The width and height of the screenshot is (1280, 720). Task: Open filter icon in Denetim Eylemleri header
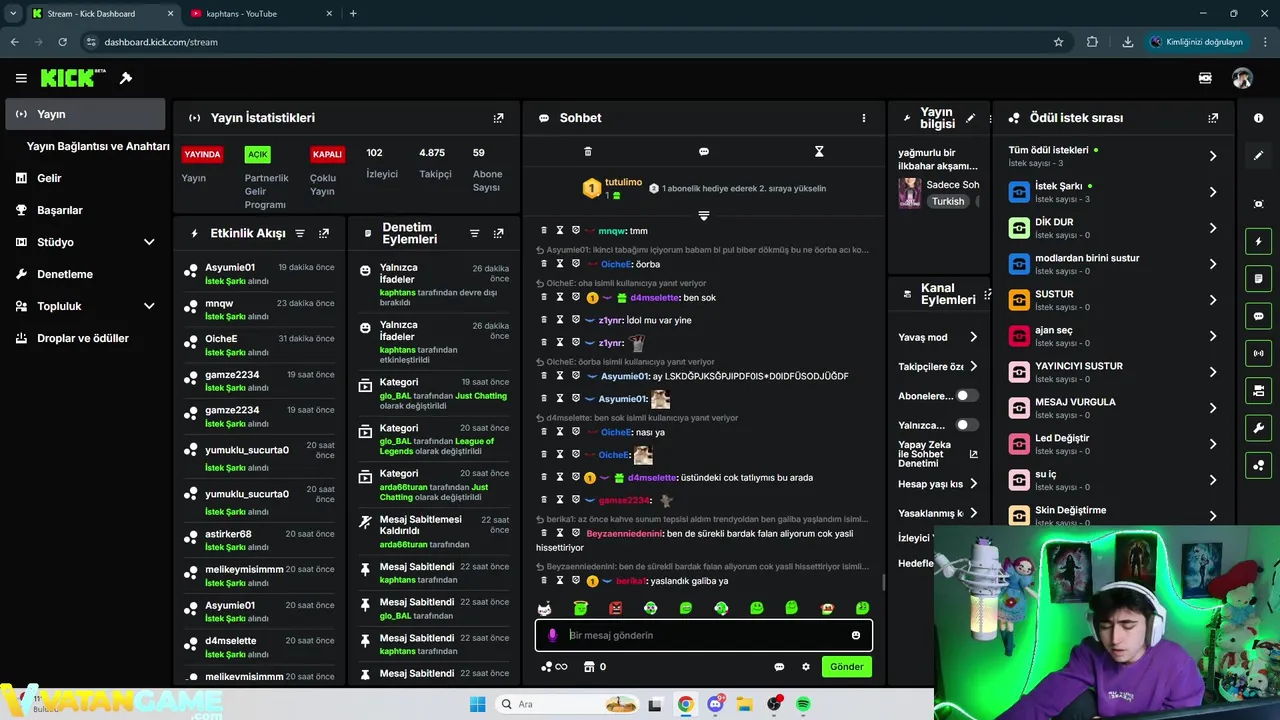tap(475, 233)
